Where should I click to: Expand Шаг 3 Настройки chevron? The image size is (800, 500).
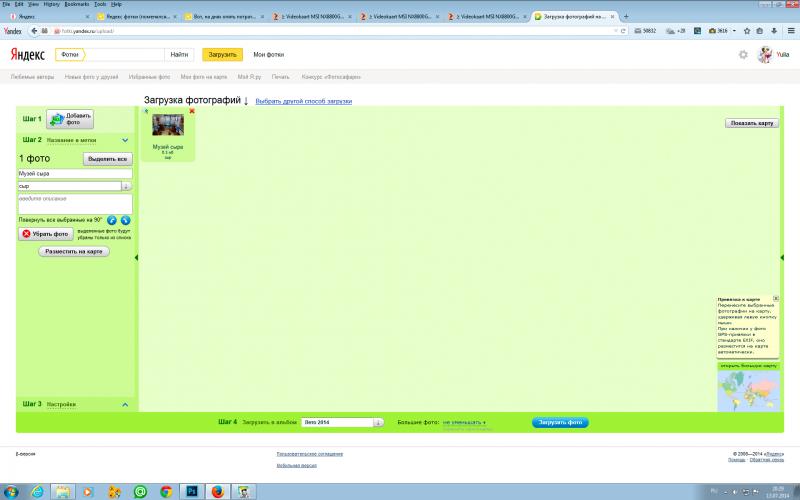125,405
